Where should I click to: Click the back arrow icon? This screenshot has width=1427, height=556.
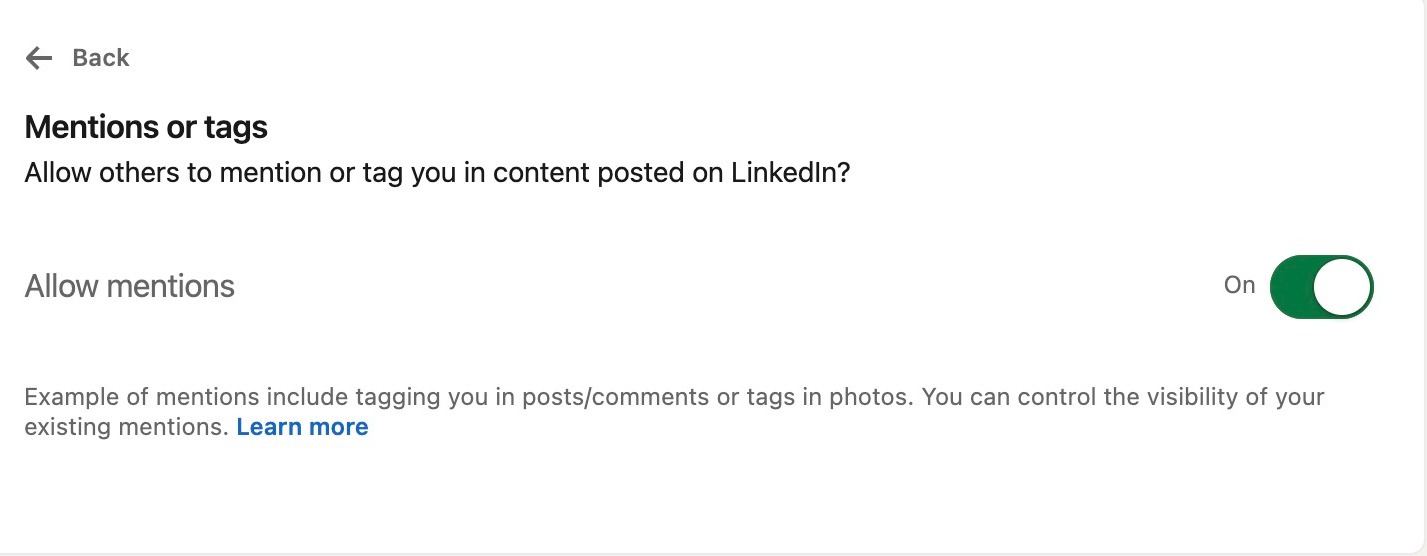pyautogui.click(x=39, y=58)
